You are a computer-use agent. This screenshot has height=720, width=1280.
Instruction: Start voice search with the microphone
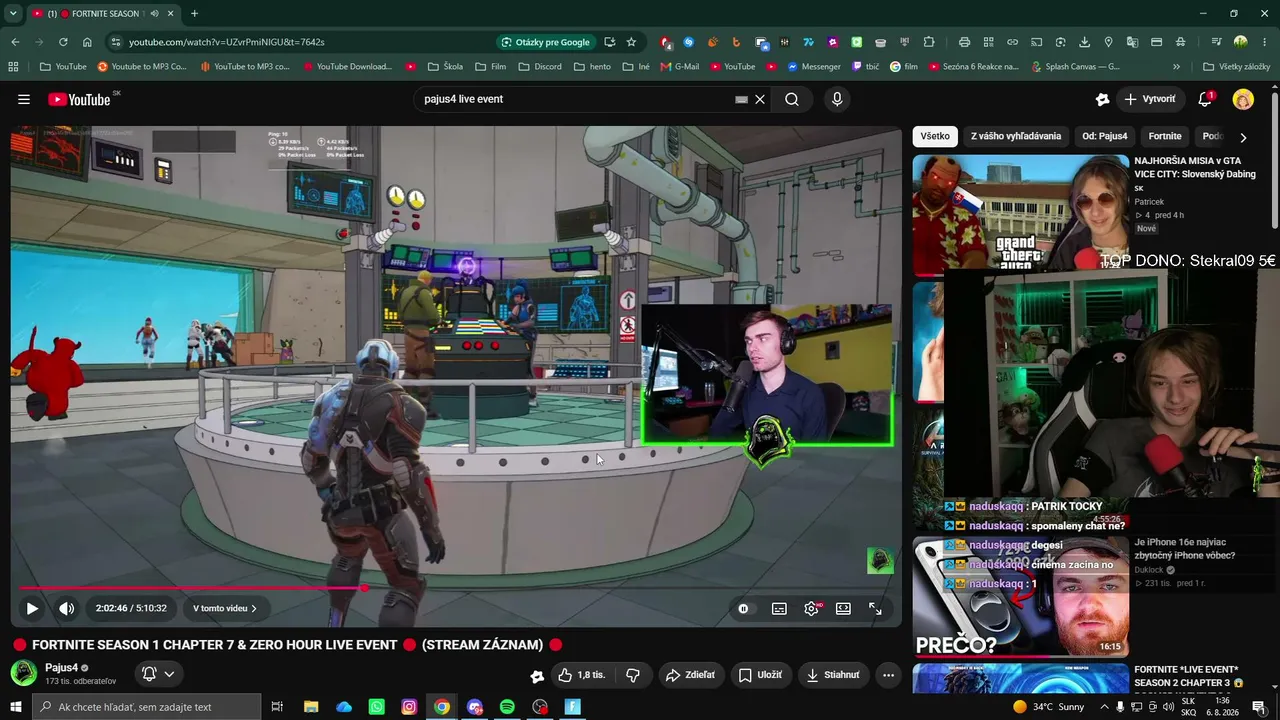coord(837,99)
